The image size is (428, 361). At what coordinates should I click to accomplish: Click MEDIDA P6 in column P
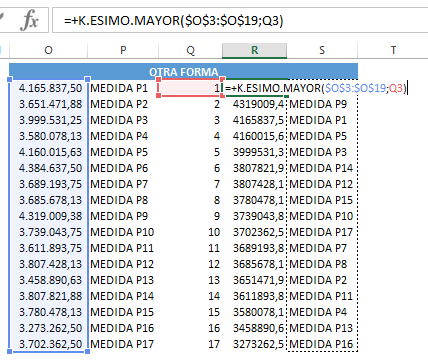[119, 168]
